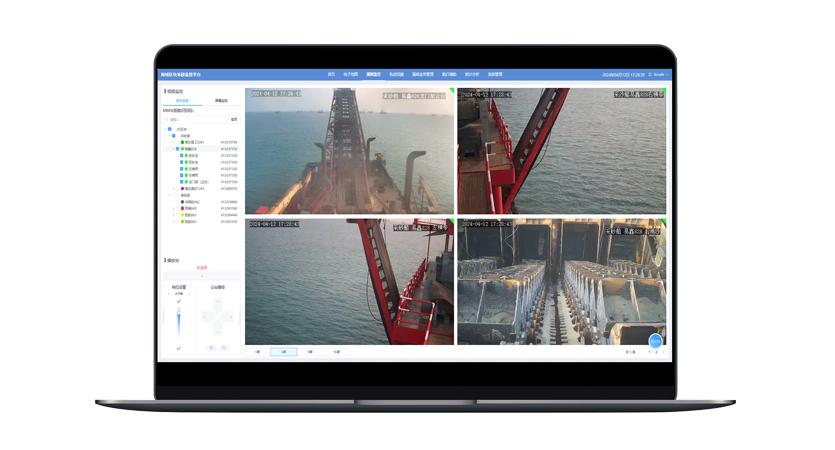Image resolution: width=835 pixels, height=450 pixels.
Task: Click the blue round floating button on bottom-right video
Action: [655, 341]
